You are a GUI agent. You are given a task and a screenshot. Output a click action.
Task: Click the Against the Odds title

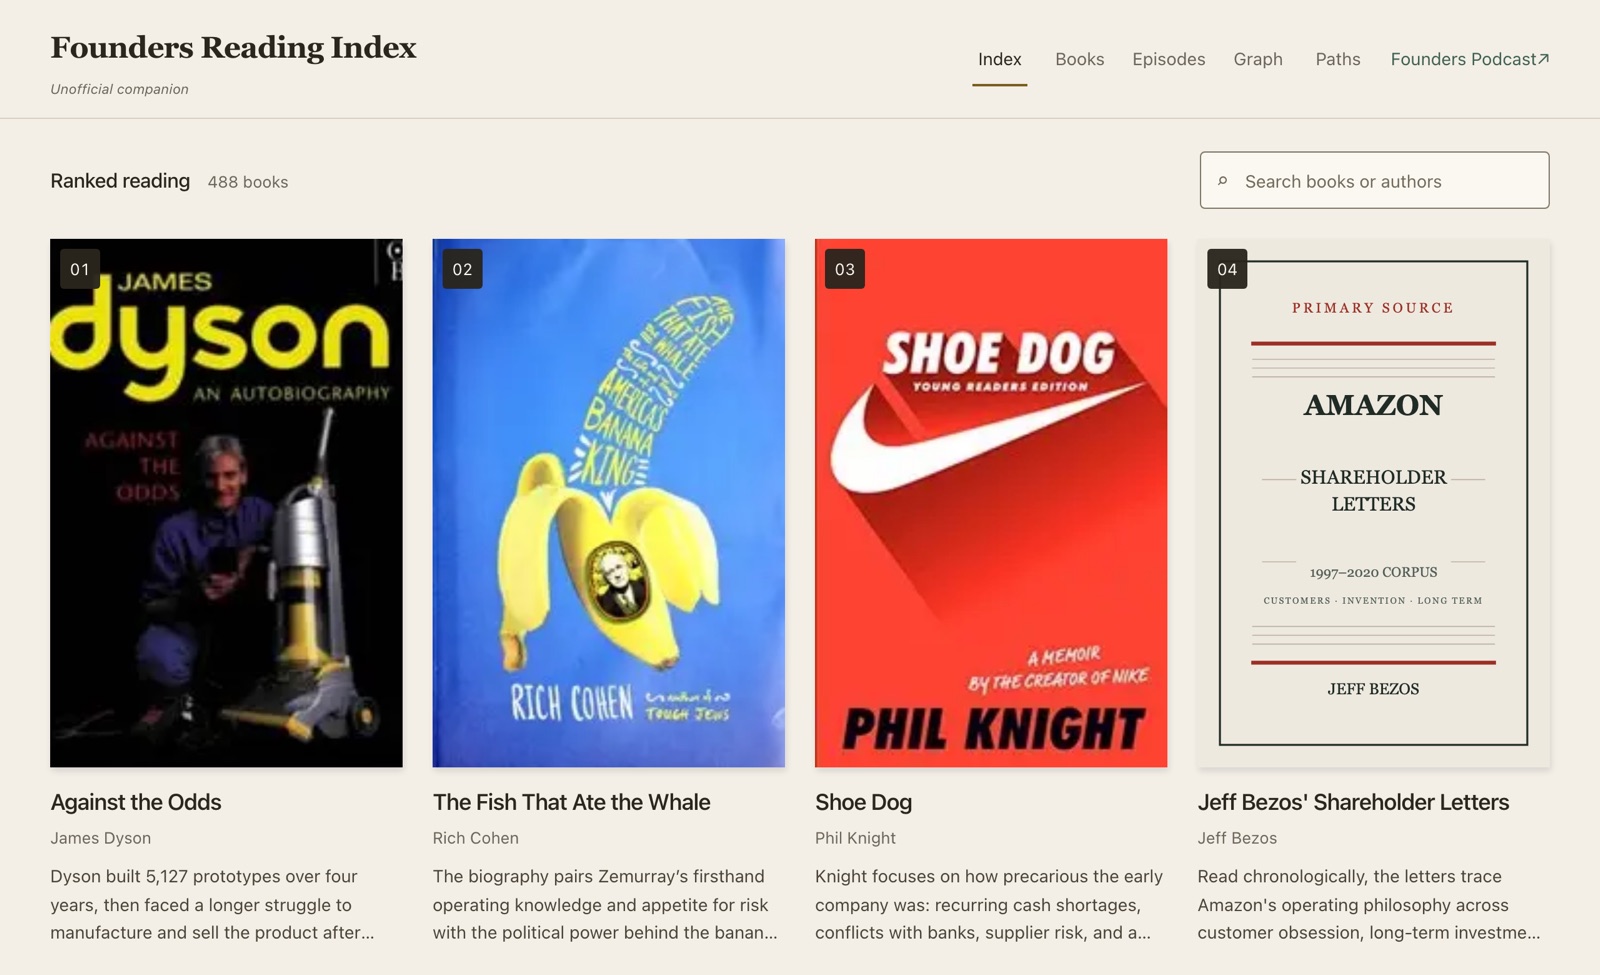tap(136, 802)
